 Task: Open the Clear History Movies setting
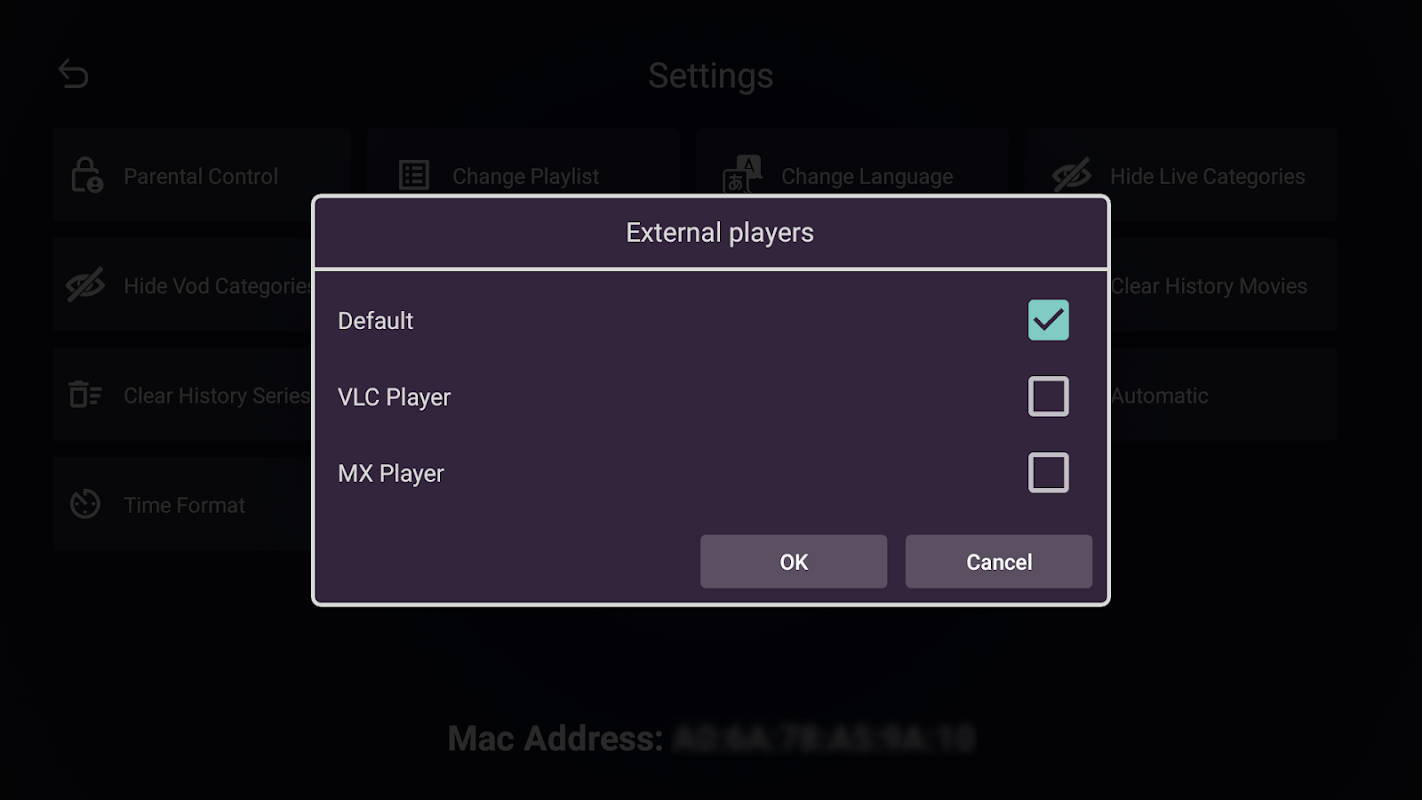click(1223, 286)
